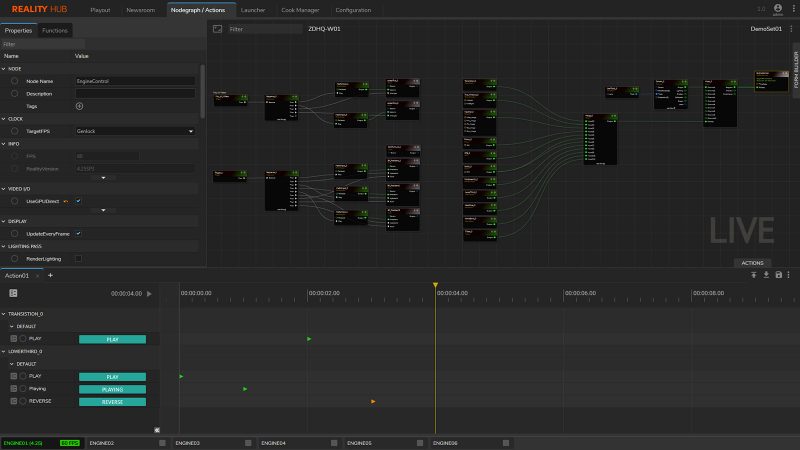This screenshot has width=800, height=450.
Task: Click the LOWERTHIRD_0 PLAY row grid icon
Action: (x=14, y=377)
